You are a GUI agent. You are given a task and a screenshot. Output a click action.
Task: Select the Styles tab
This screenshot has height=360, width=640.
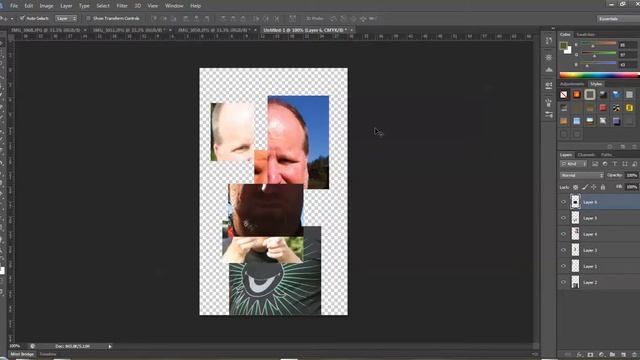pyautogui.click(x=596, y=84)
